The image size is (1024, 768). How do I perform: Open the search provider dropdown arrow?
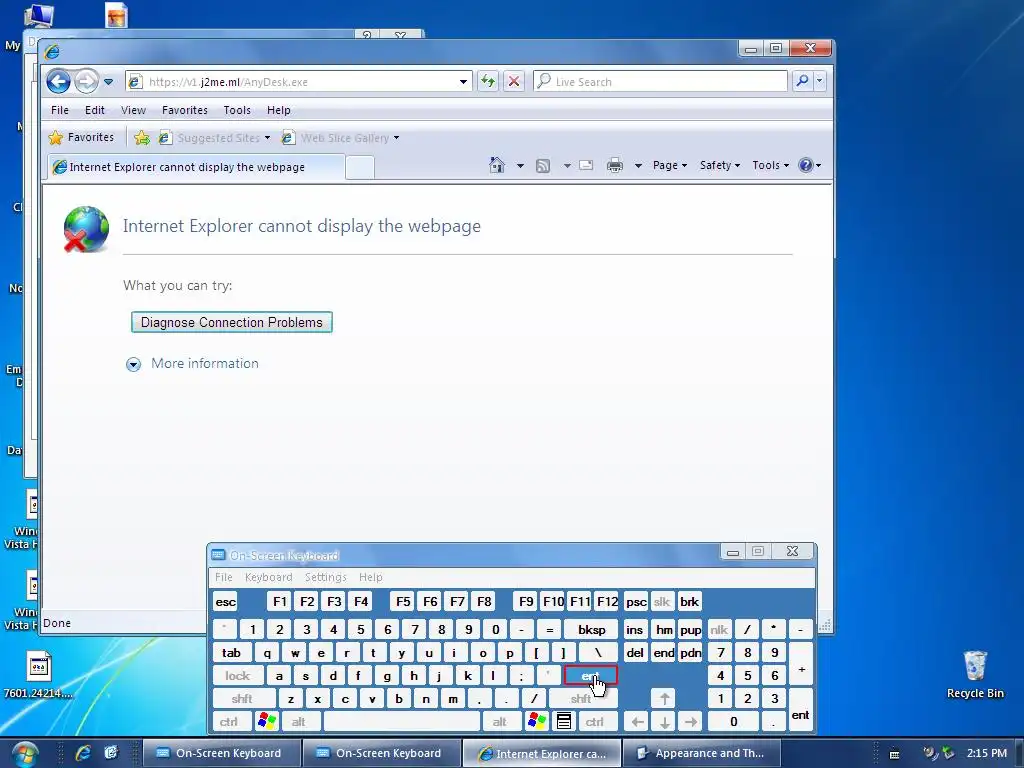point(820,81)
